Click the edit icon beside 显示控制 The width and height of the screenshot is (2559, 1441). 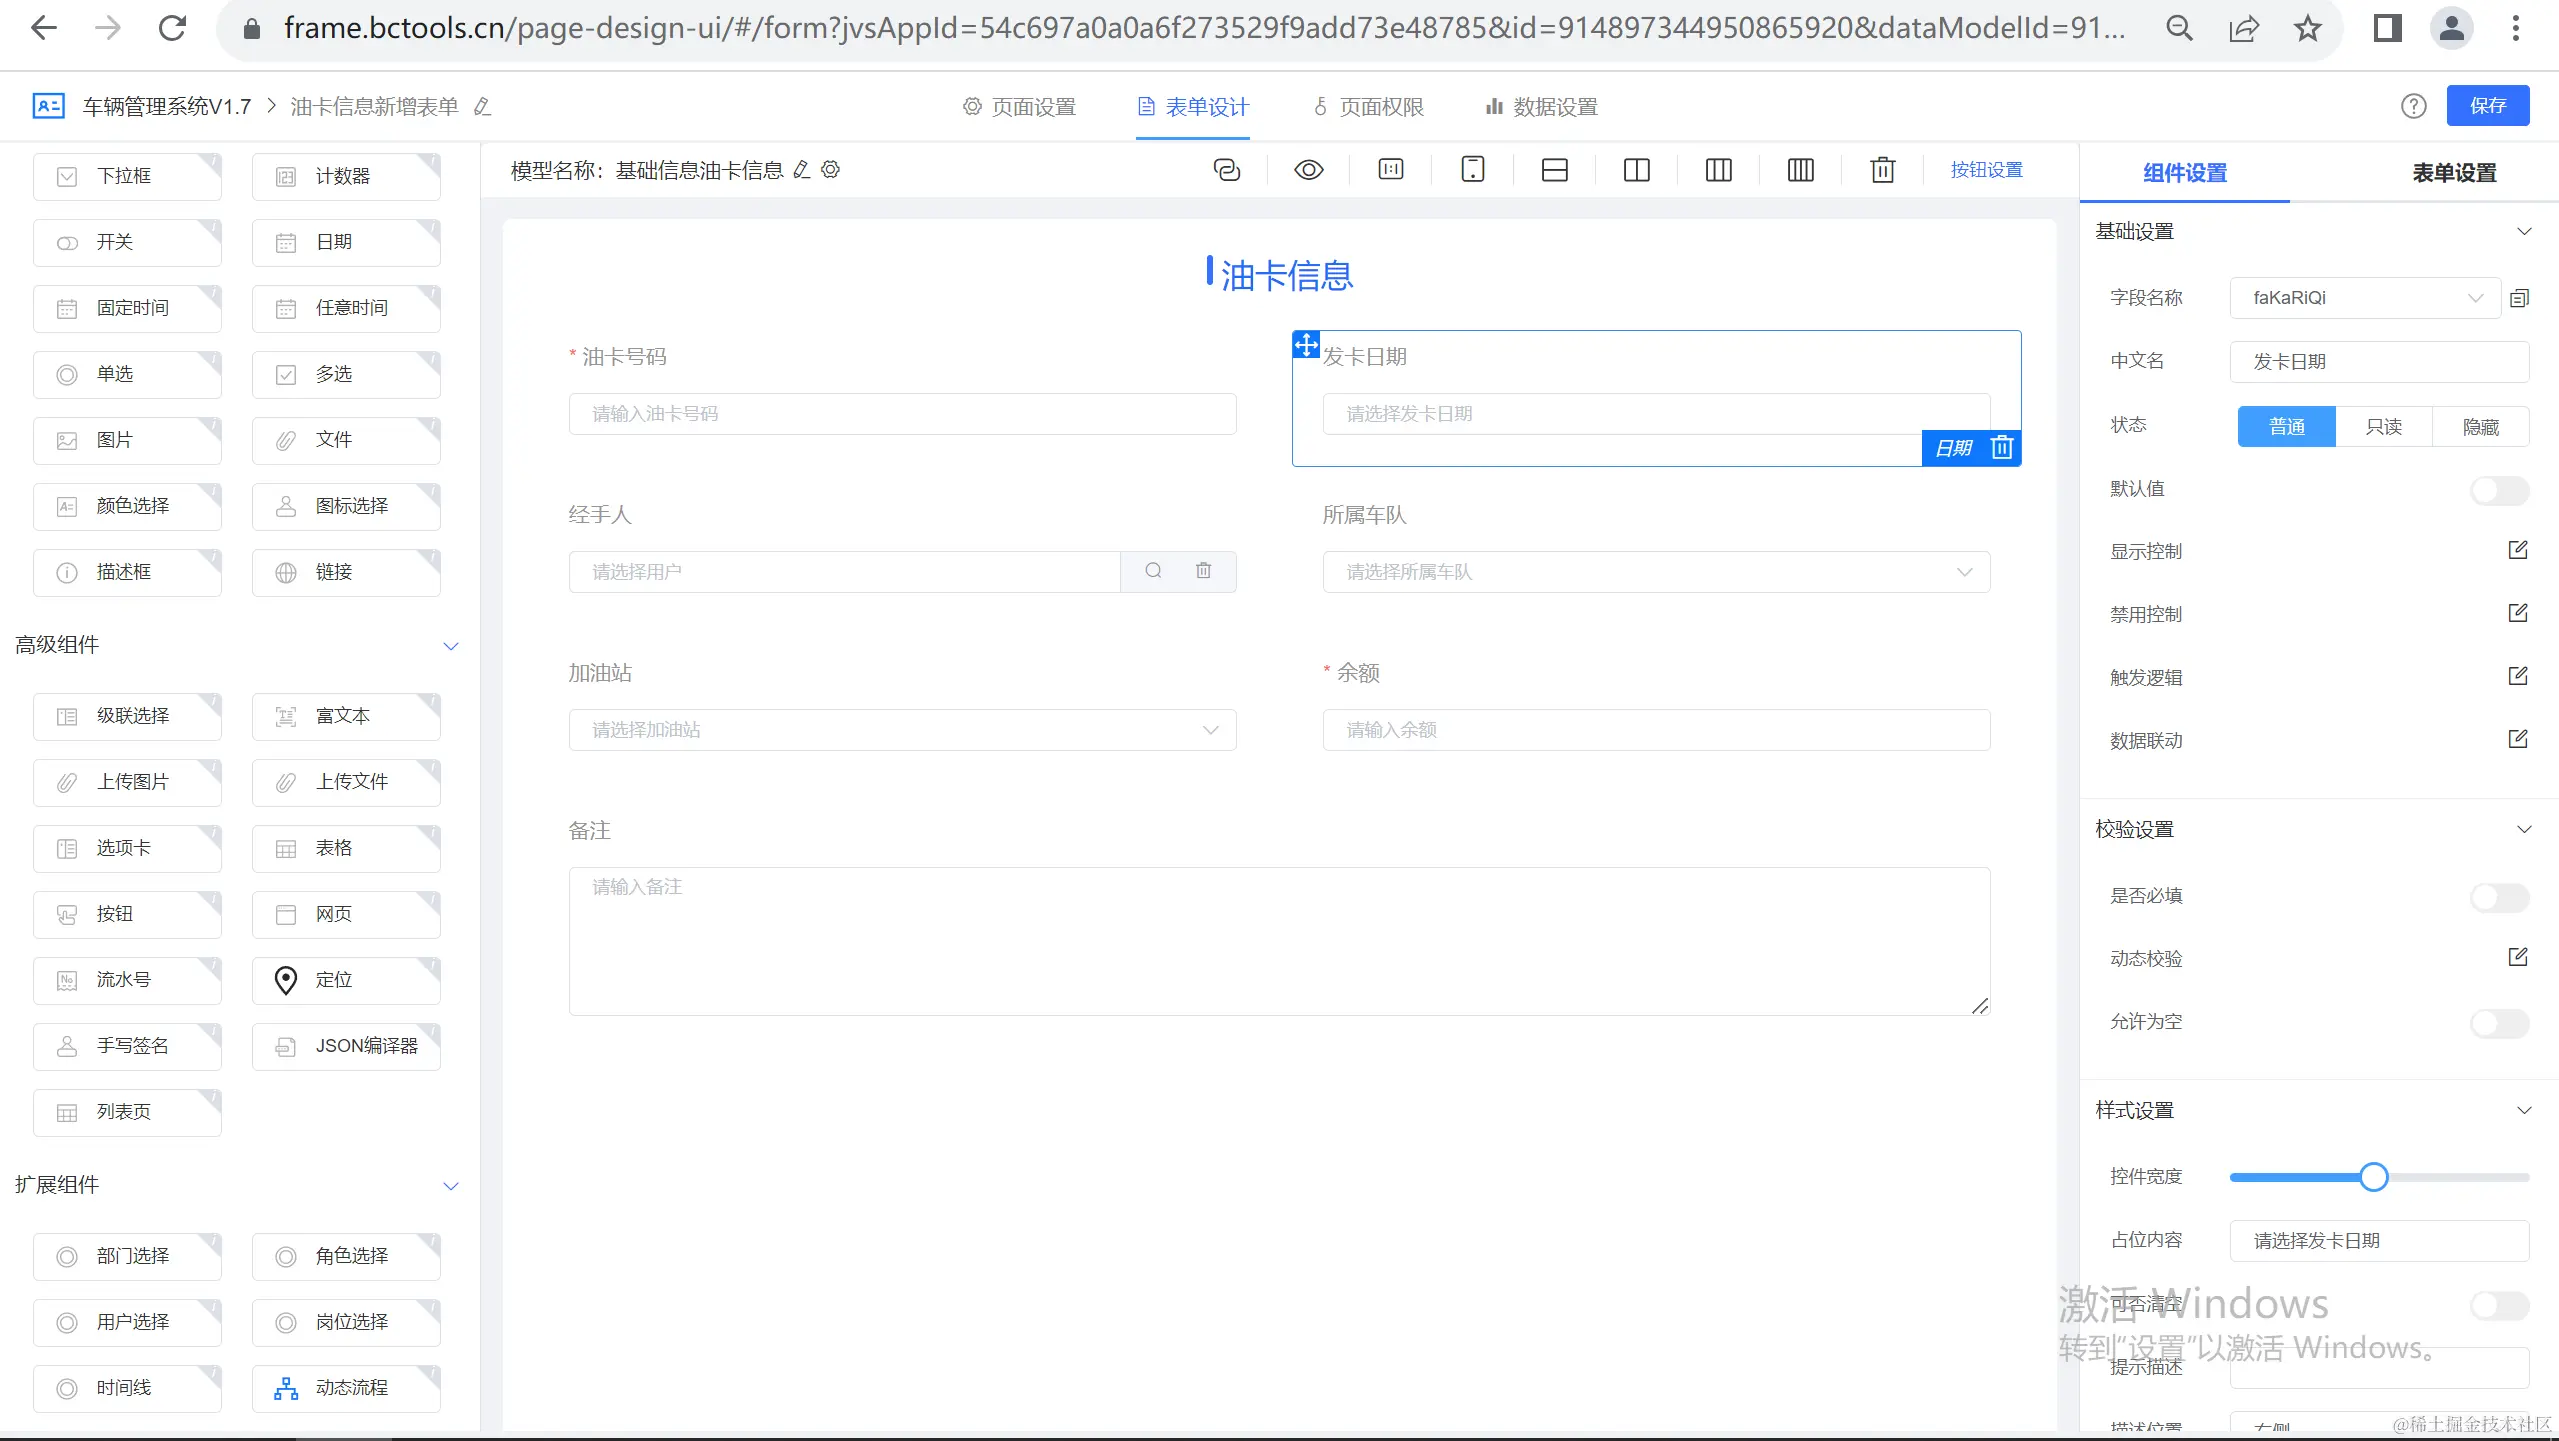click(x=2518, y=550)
